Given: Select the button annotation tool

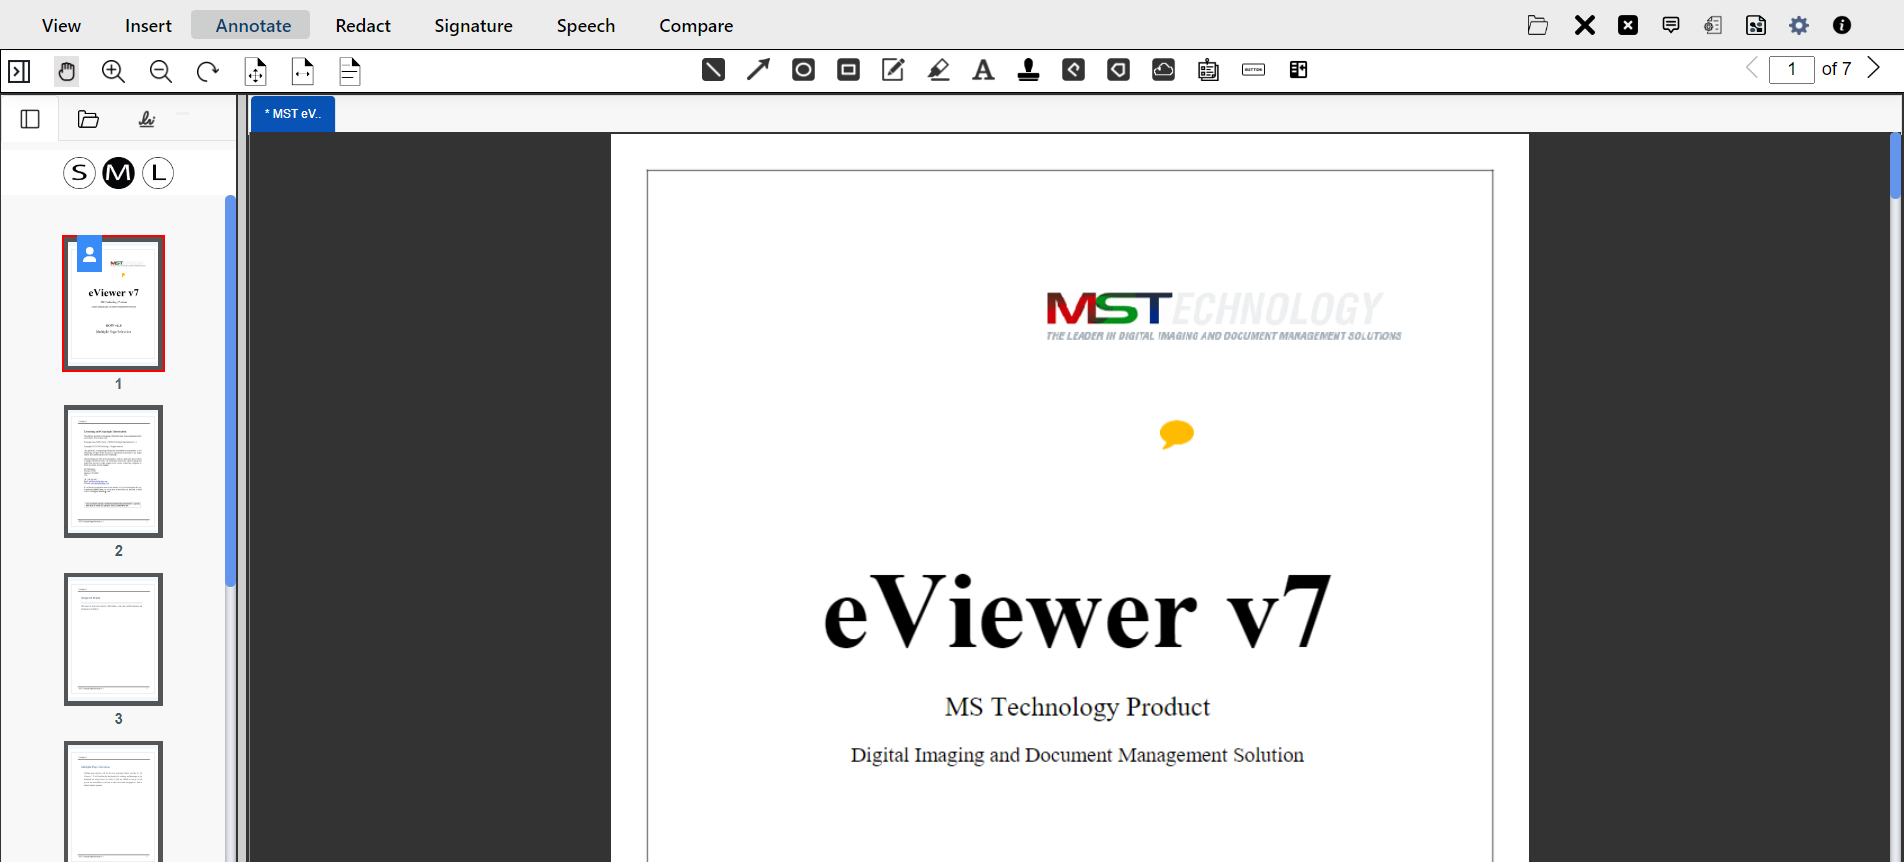Looking at the screenshot, I should pos(1253,70).
